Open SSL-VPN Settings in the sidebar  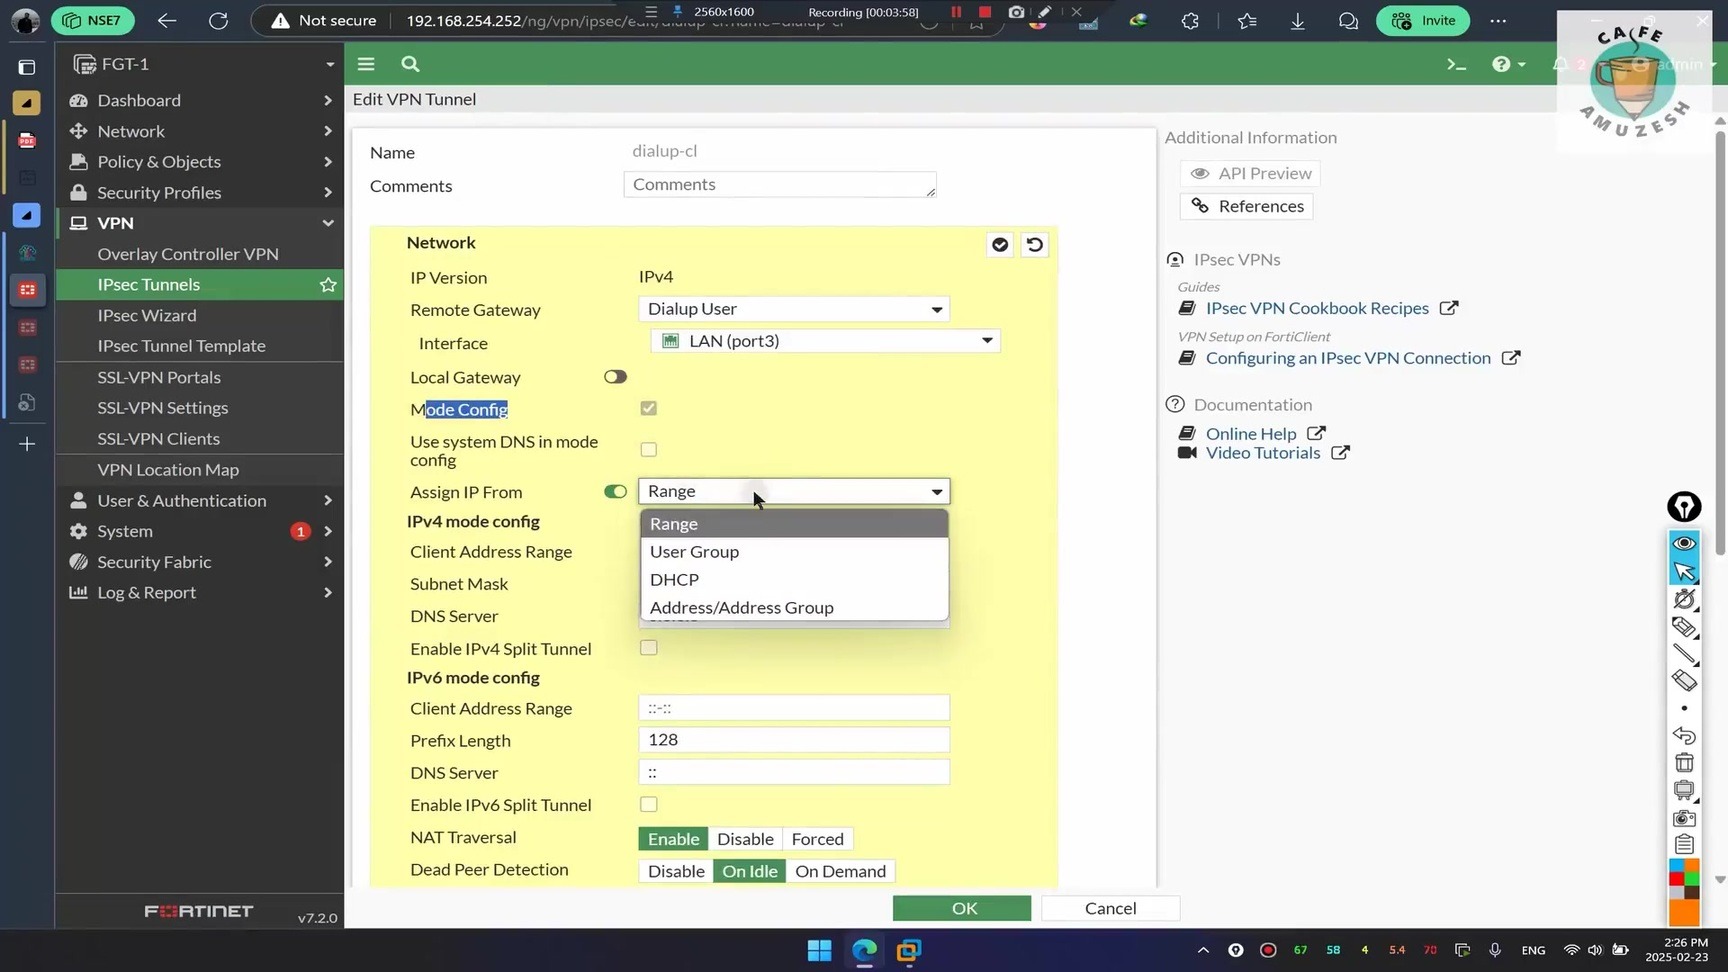(163, 408)
